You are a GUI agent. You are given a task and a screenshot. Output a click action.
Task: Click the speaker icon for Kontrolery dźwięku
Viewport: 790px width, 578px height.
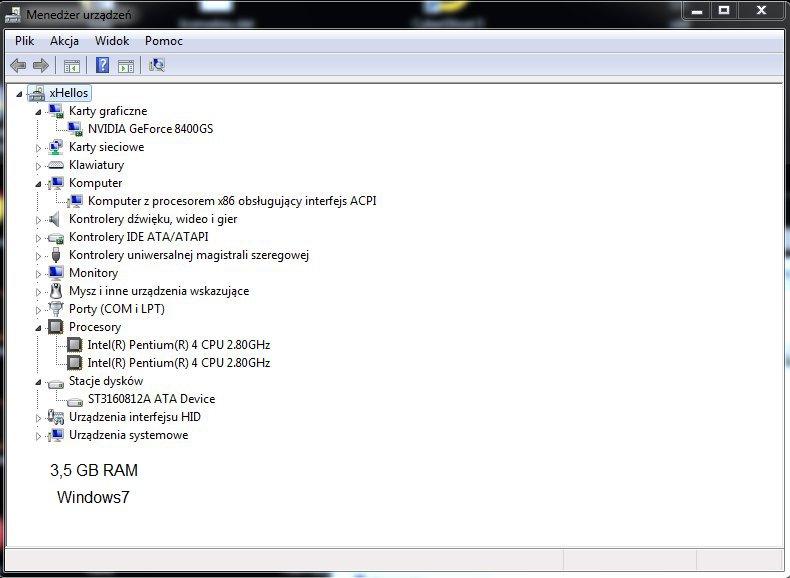tap(54, 219)
